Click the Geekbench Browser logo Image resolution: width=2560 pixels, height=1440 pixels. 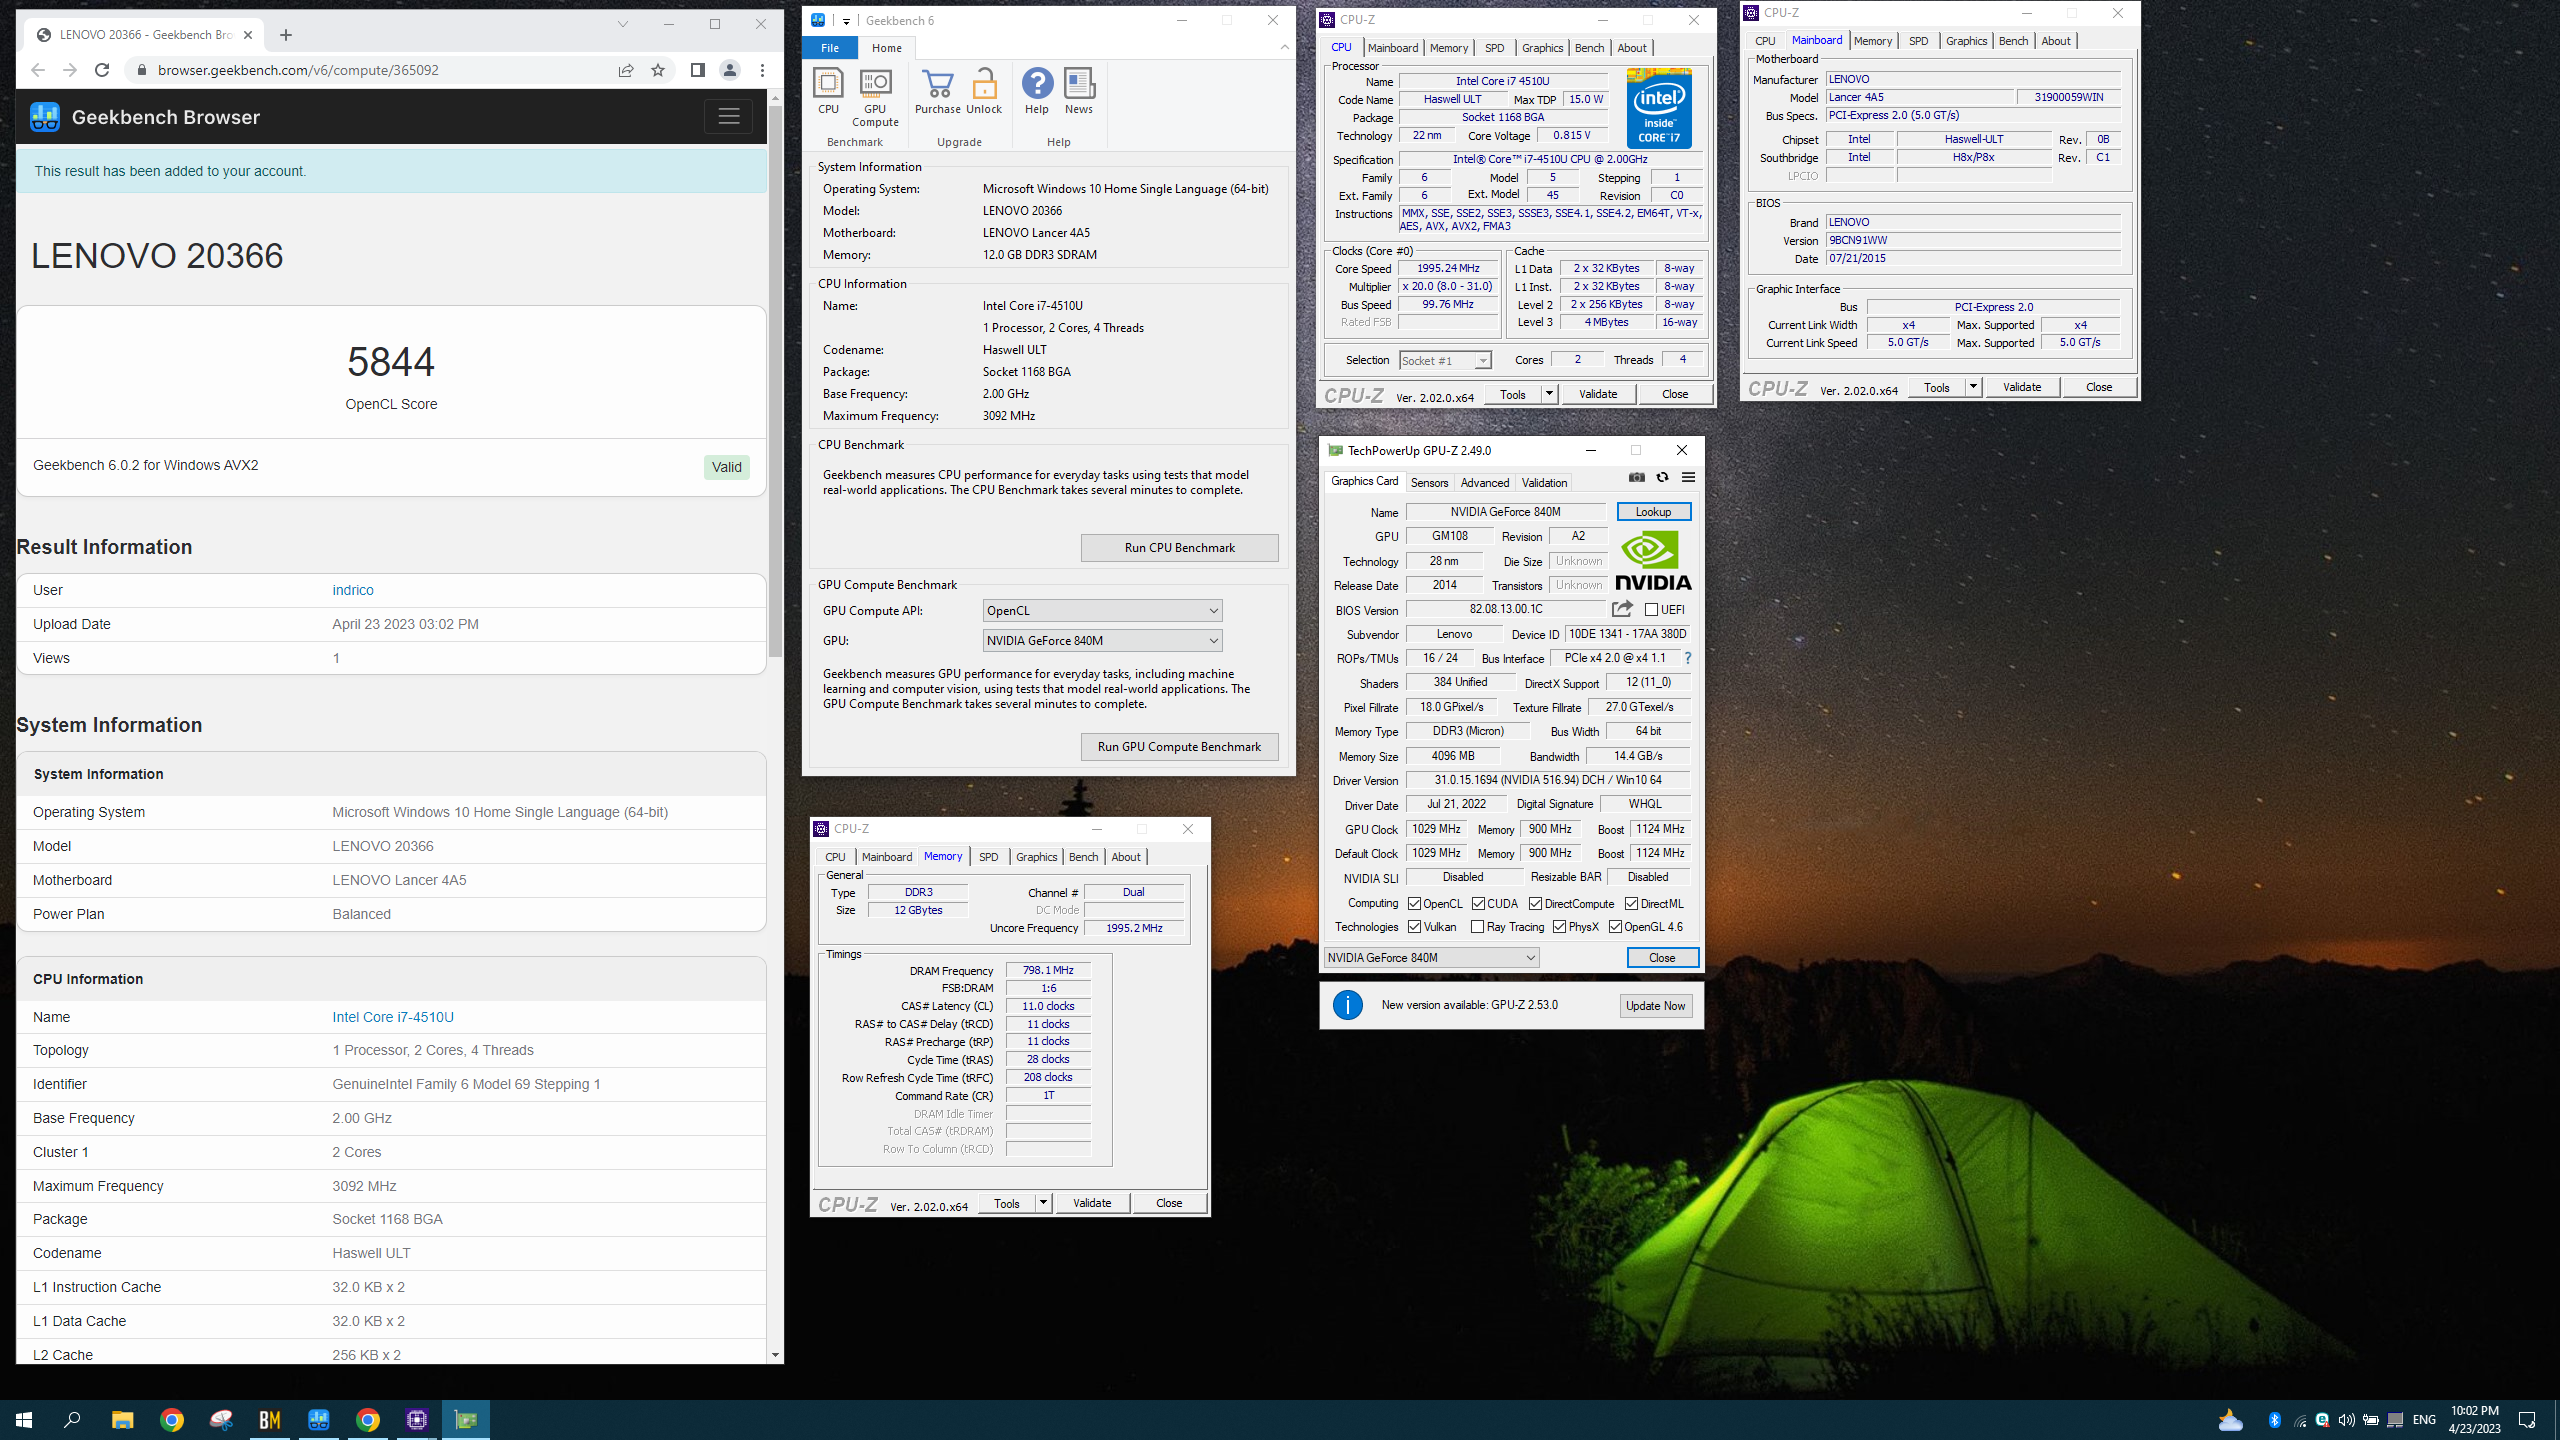(45, 117)
